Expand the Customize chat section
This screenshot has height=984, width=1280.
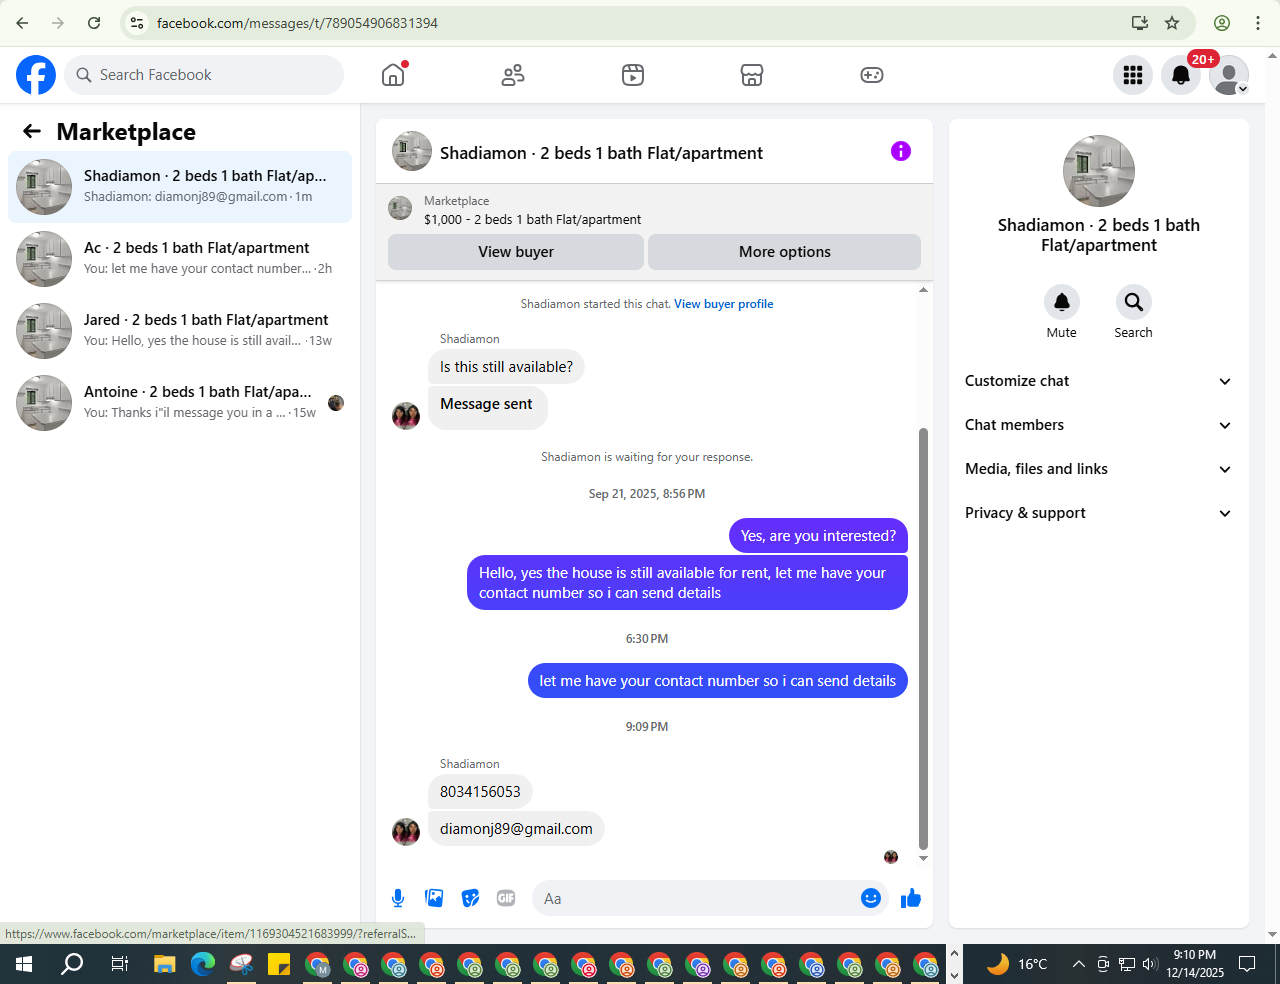(1099, 381)
